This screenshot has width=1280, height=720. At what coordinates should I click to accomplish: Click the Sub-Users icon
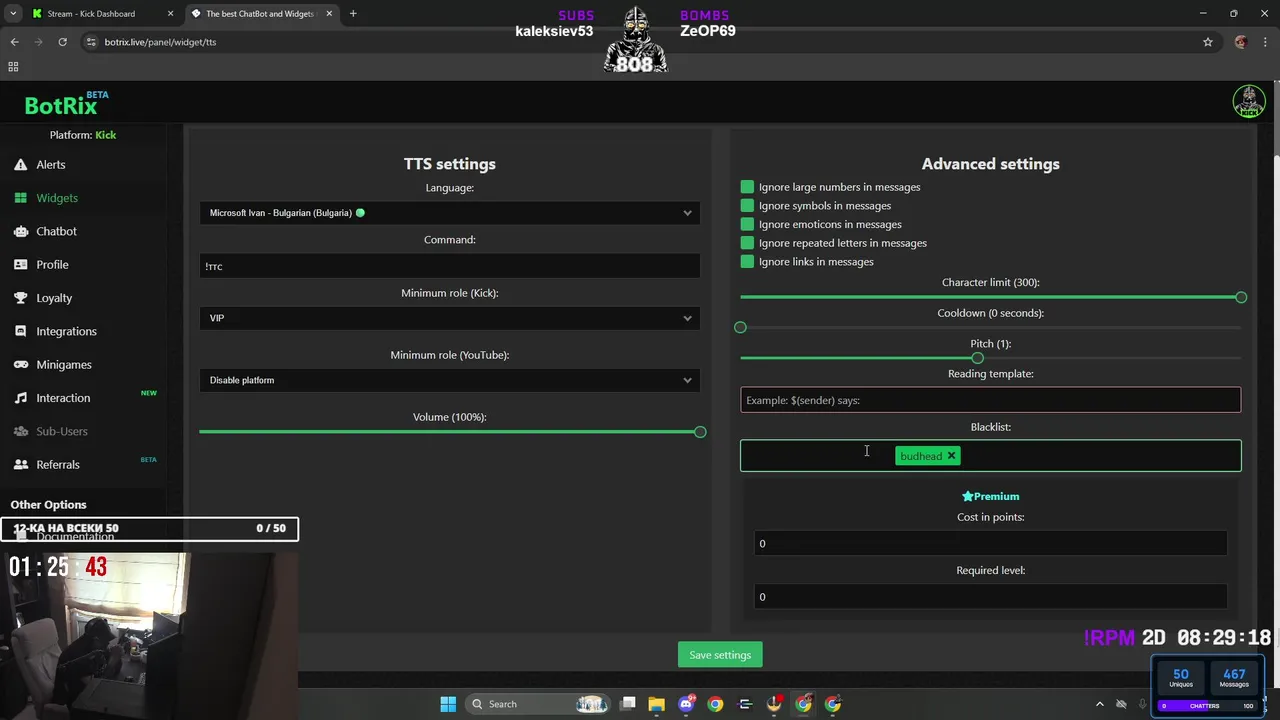coord(21,431)
